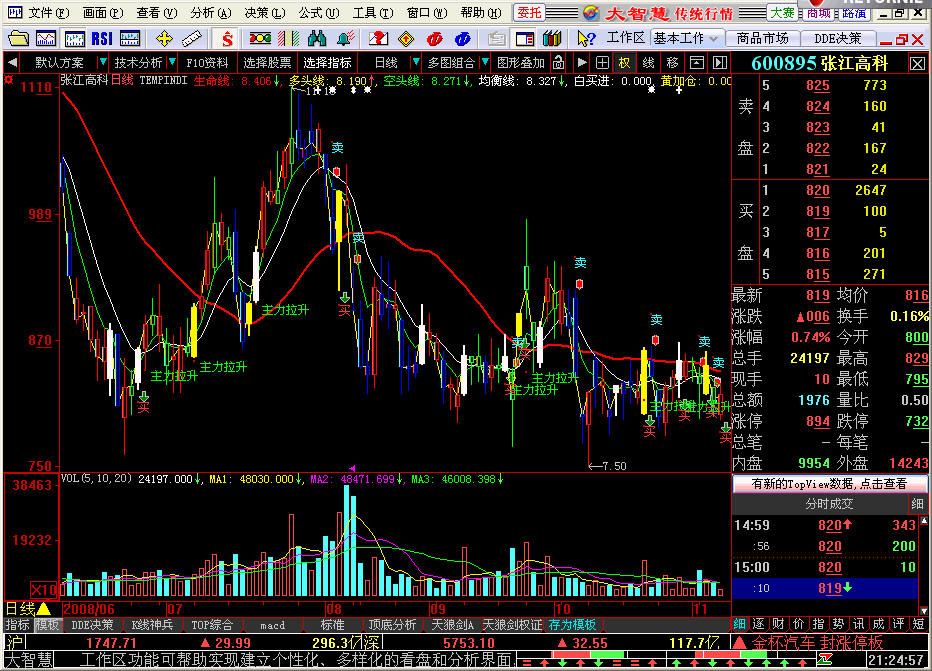This screenshot has width=932, height=671.
Task: Toggle the 移 shift chart button
Action: pos(672,62)
